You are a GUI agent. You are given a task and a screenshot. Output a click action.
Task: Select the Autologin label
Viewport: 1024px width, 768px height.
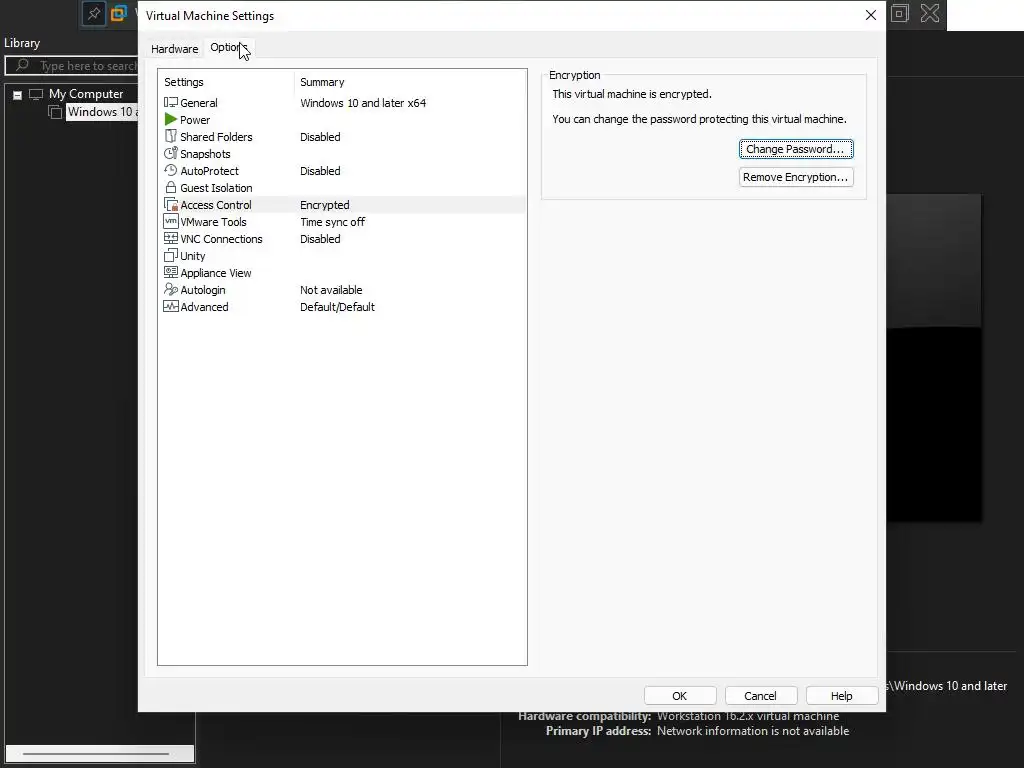coord(202,290)
